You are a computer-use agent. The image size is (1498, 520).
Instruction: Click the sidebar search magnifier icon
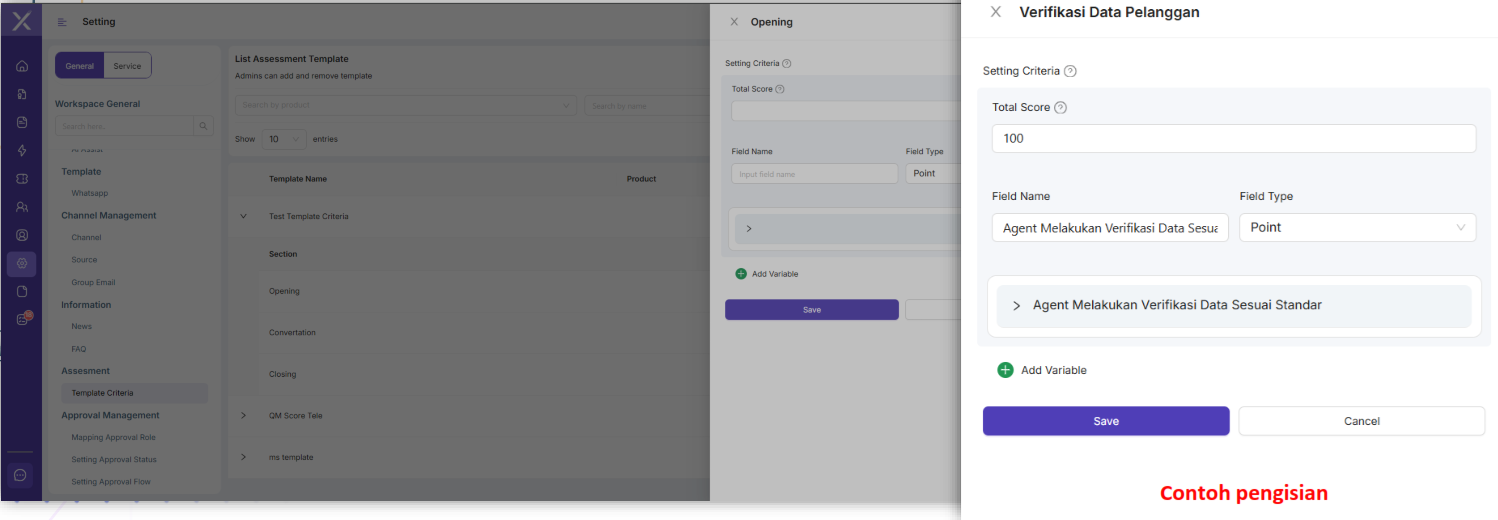[204, 126]
